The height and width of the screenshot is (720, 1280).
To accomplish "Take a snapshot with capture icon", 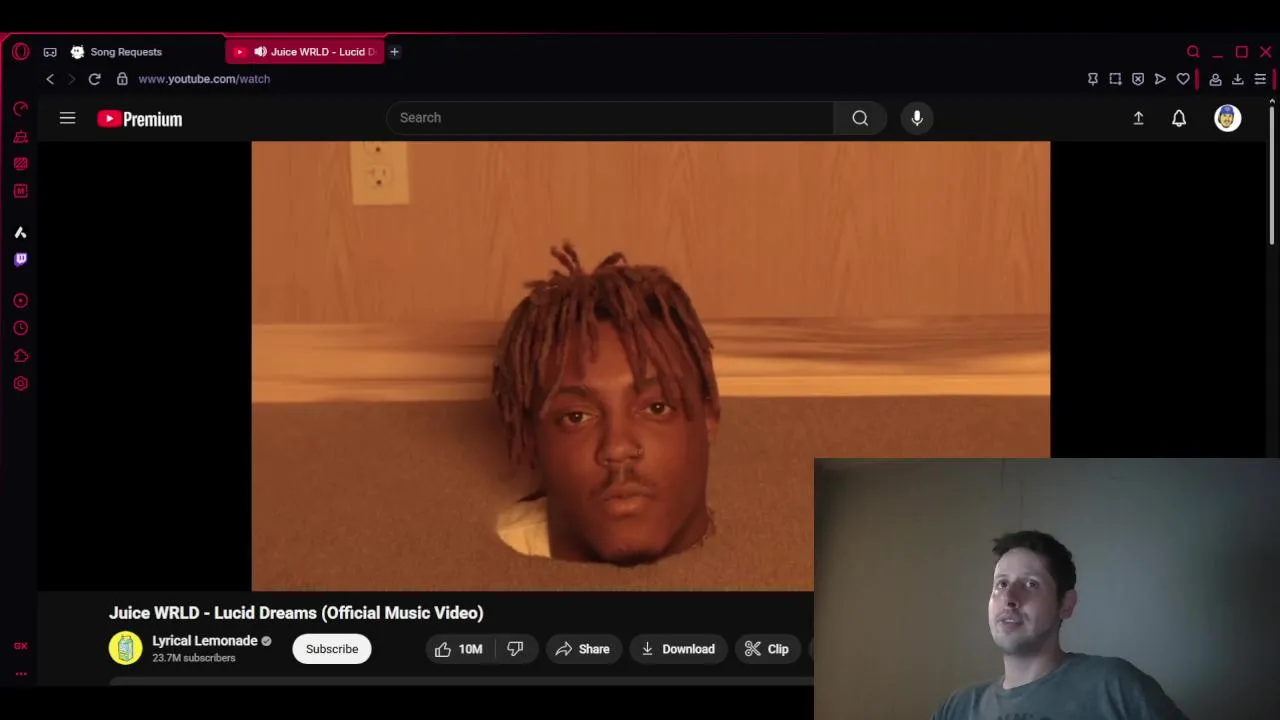I will pos(1115,79).
